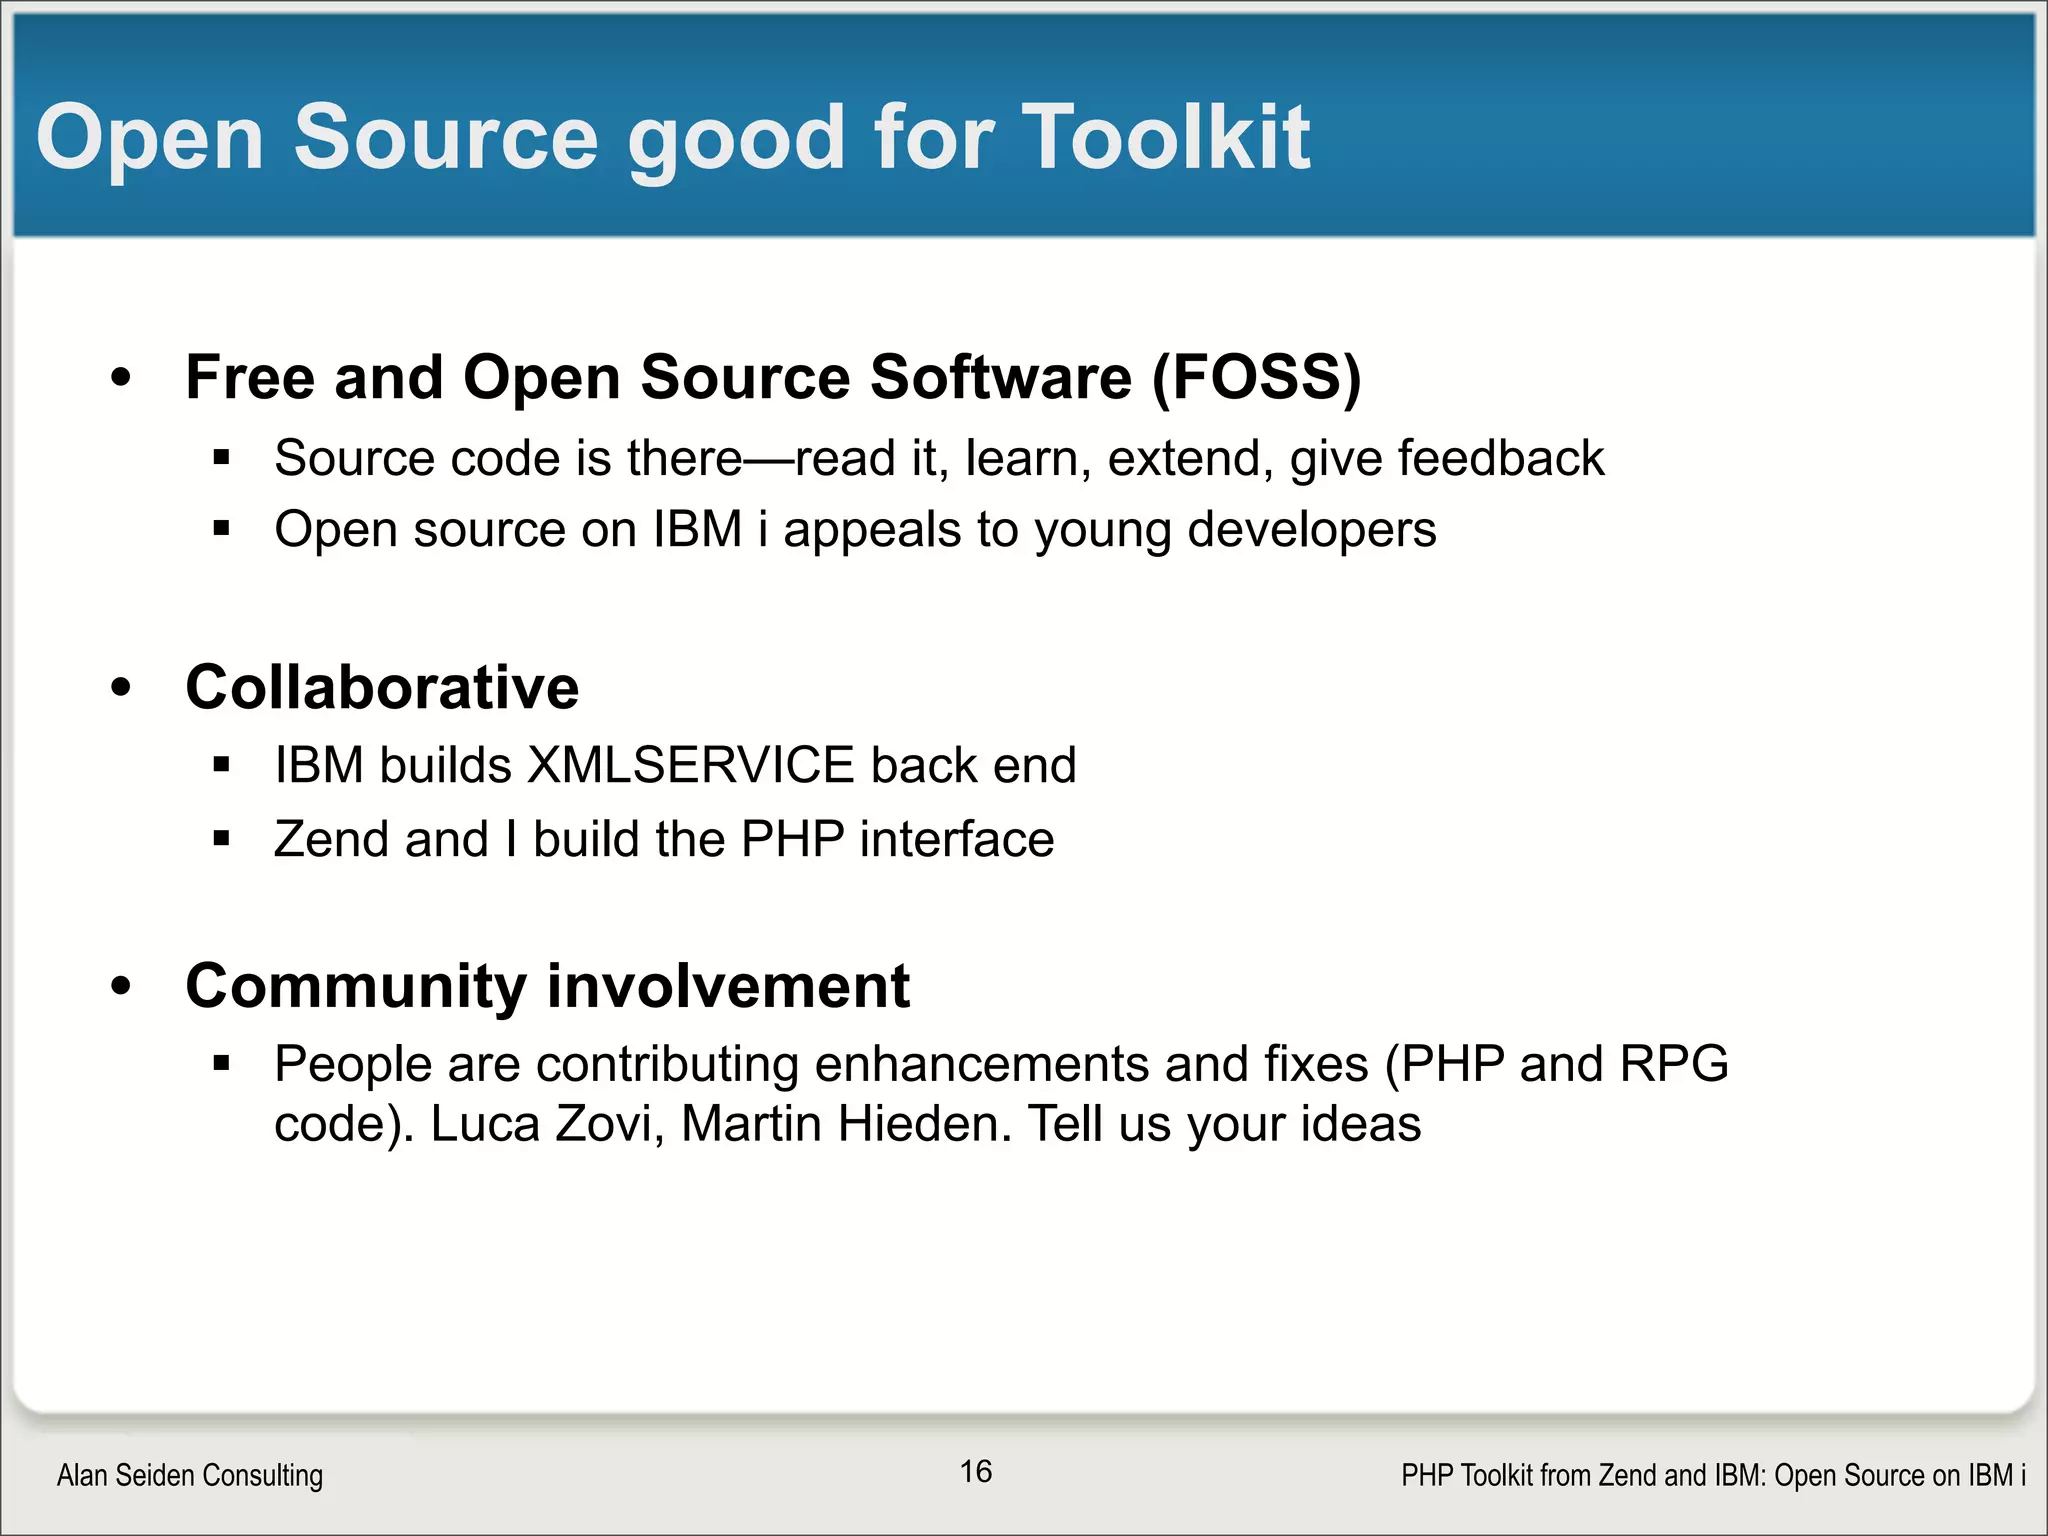
Task: Click the line "Source code is there—read it, learn, extend, give feedback"
Action: point(939,459)
